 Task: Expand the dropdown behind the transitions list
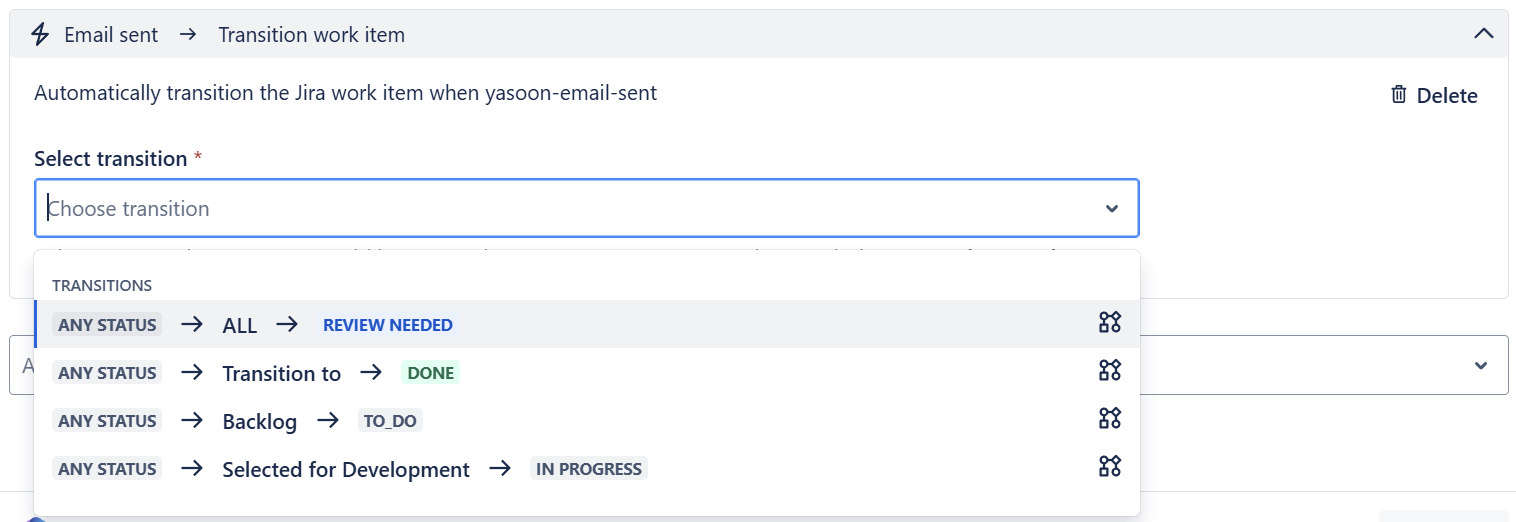(x=1481, y=366)
